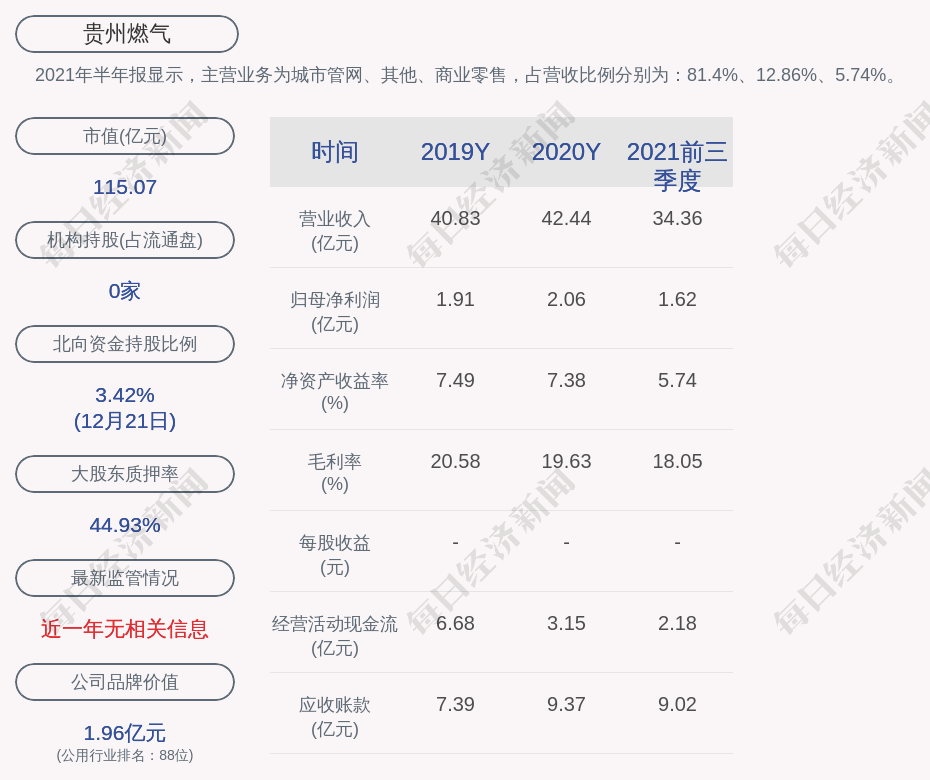The height and width of the screenshot is (780, 930).
Task: Select the 2021前三季度 column header
Action: [677, 166]
